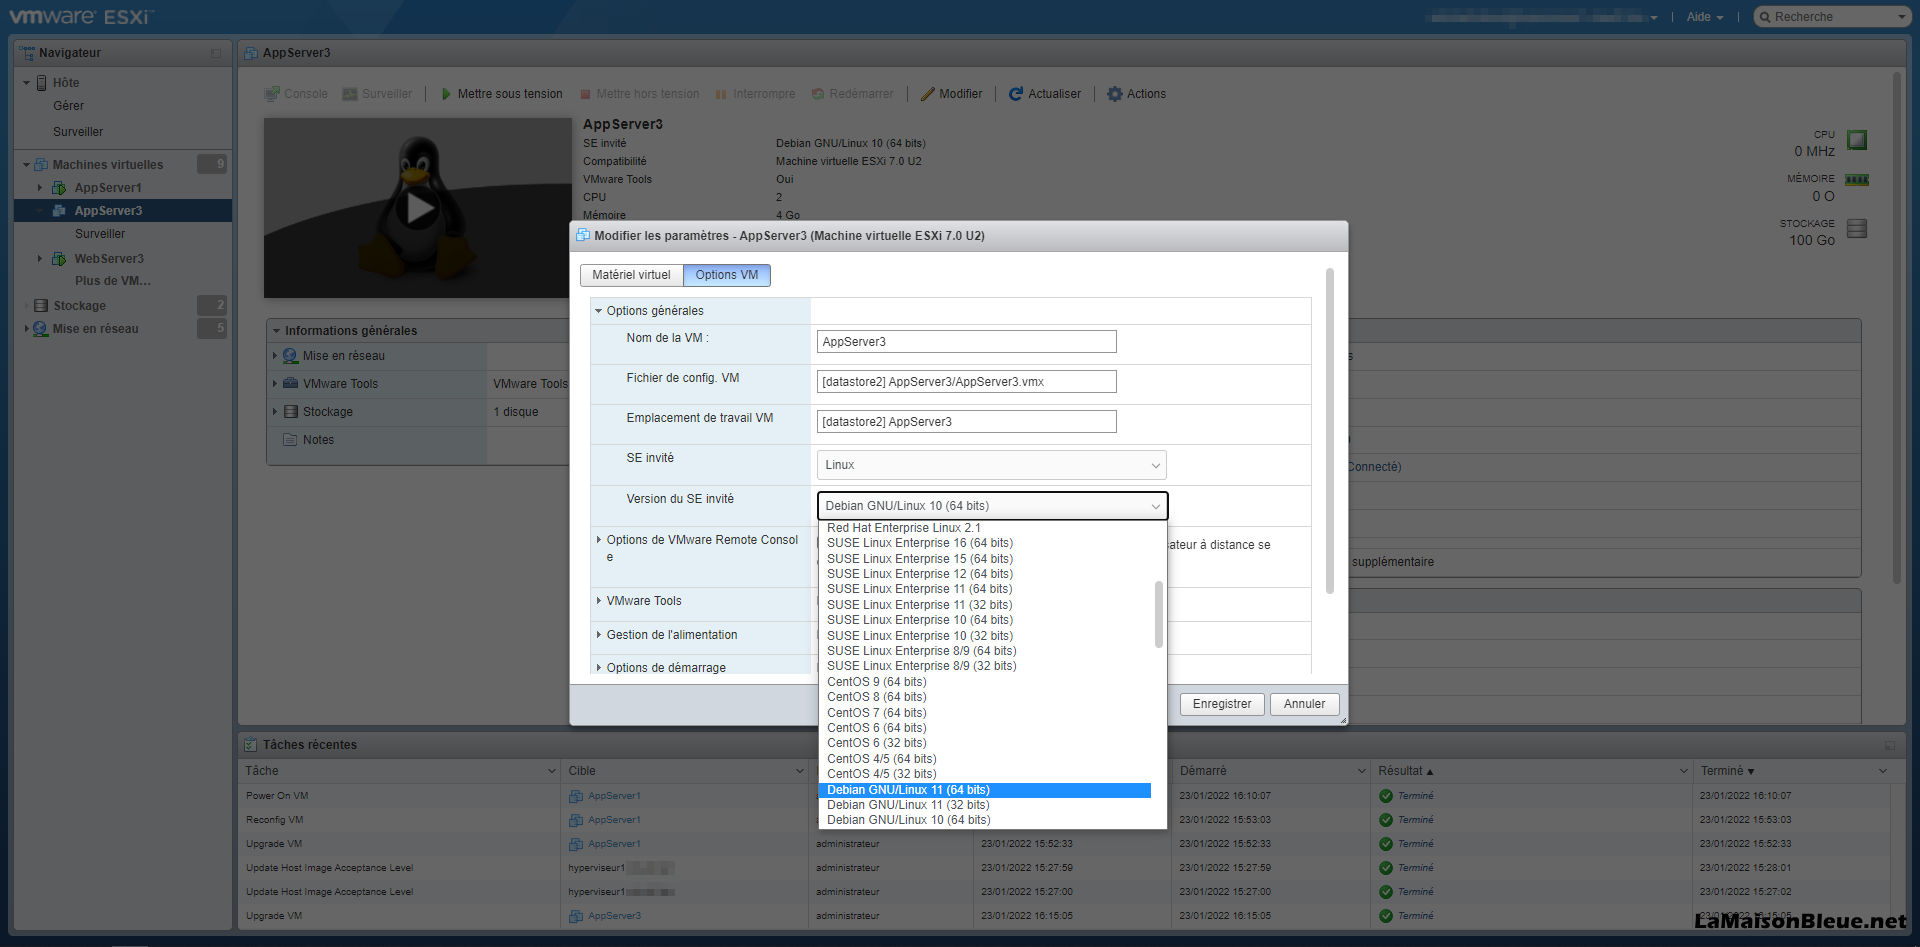Click the Annuler button
Screen dimensions: 1920x947
coord(1304,704)
